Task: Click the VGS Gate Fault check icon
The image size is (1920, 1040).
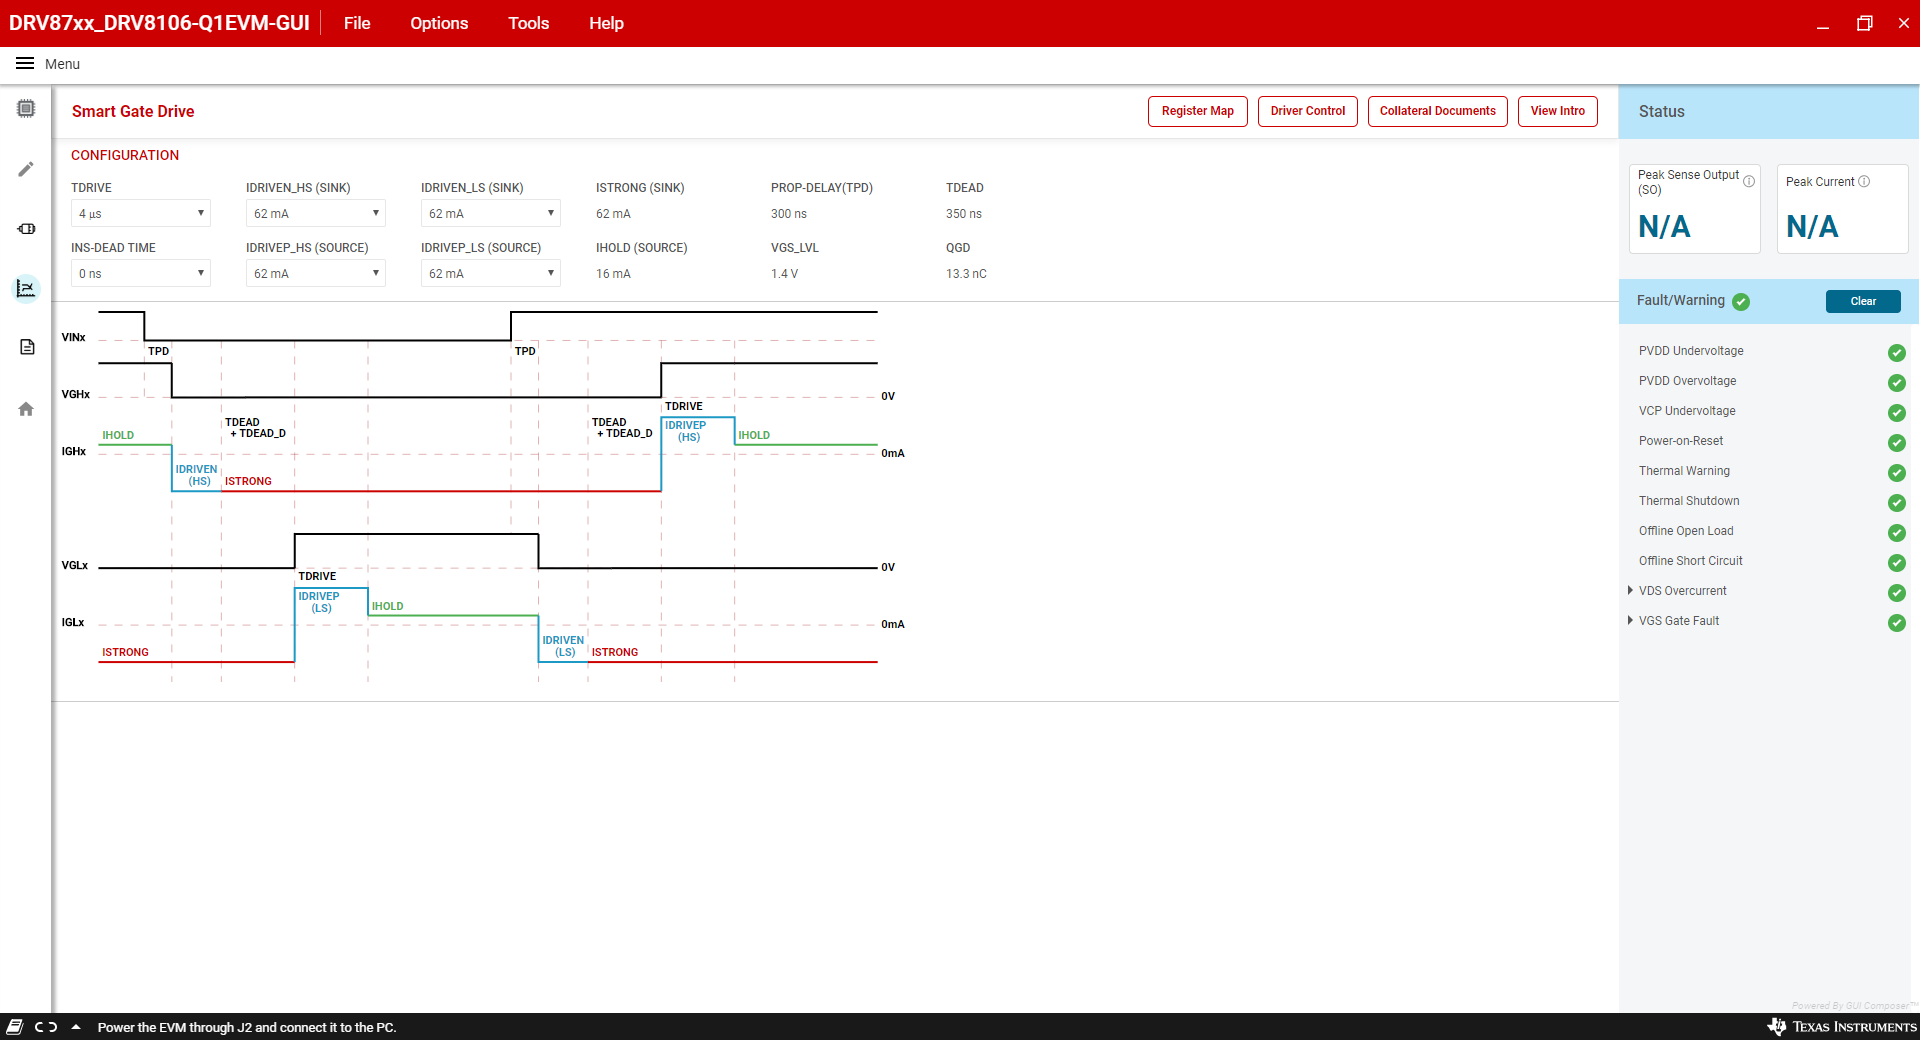Action: (1896, 622)
